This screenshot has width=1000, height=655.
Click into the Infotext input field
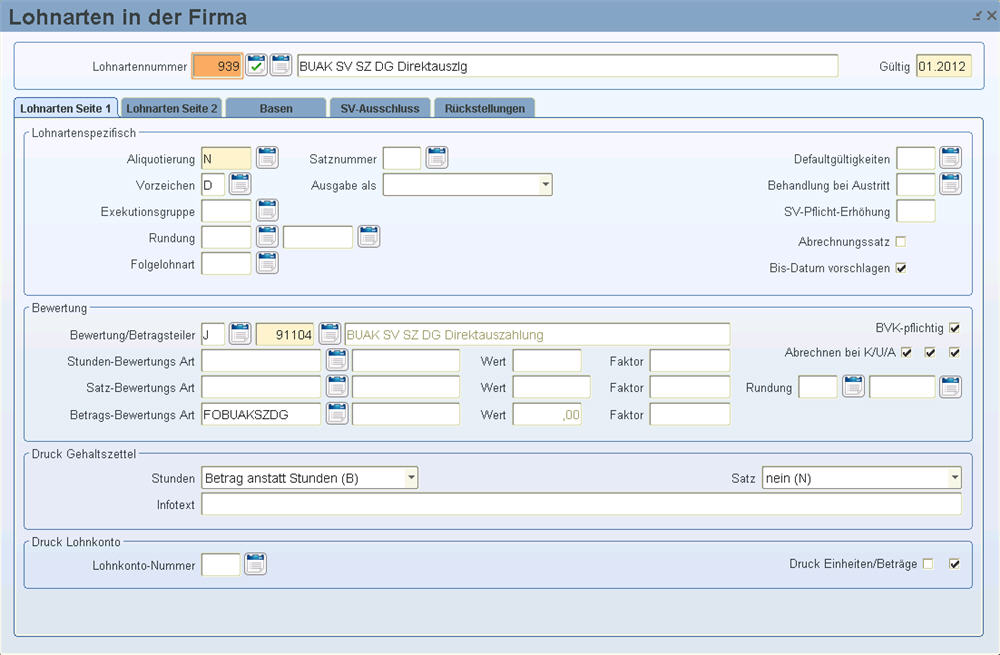click(580, 504)
